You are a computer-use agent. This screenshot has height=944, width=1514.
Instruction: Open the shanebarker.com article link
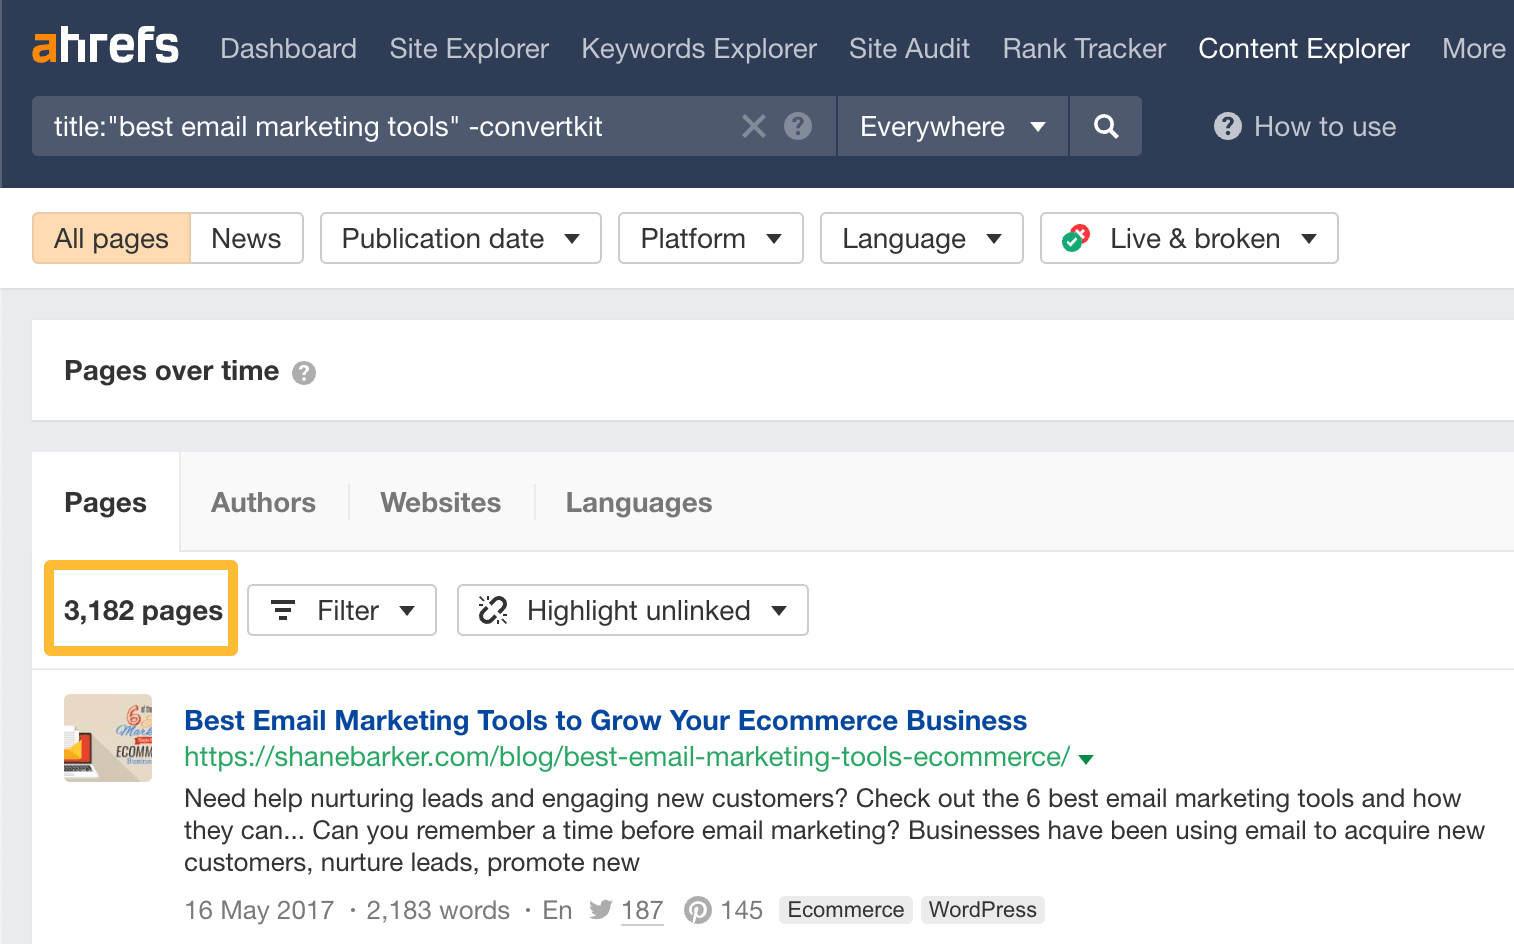604,720
